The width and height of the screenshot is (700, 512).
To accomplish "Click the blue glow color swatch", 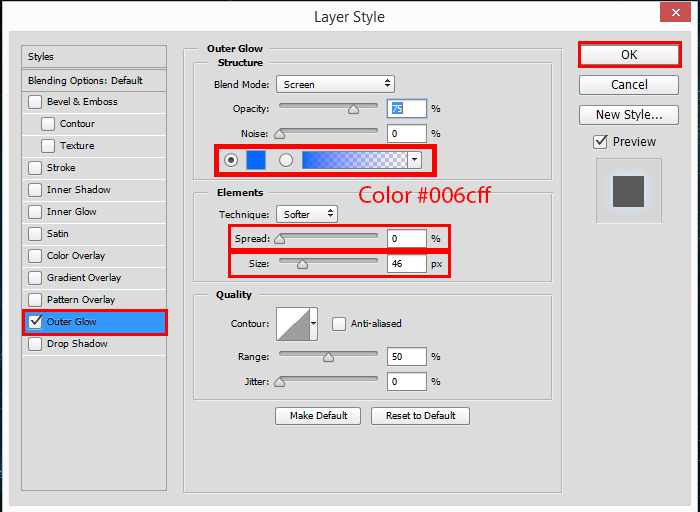I will (x=255, y=159).
